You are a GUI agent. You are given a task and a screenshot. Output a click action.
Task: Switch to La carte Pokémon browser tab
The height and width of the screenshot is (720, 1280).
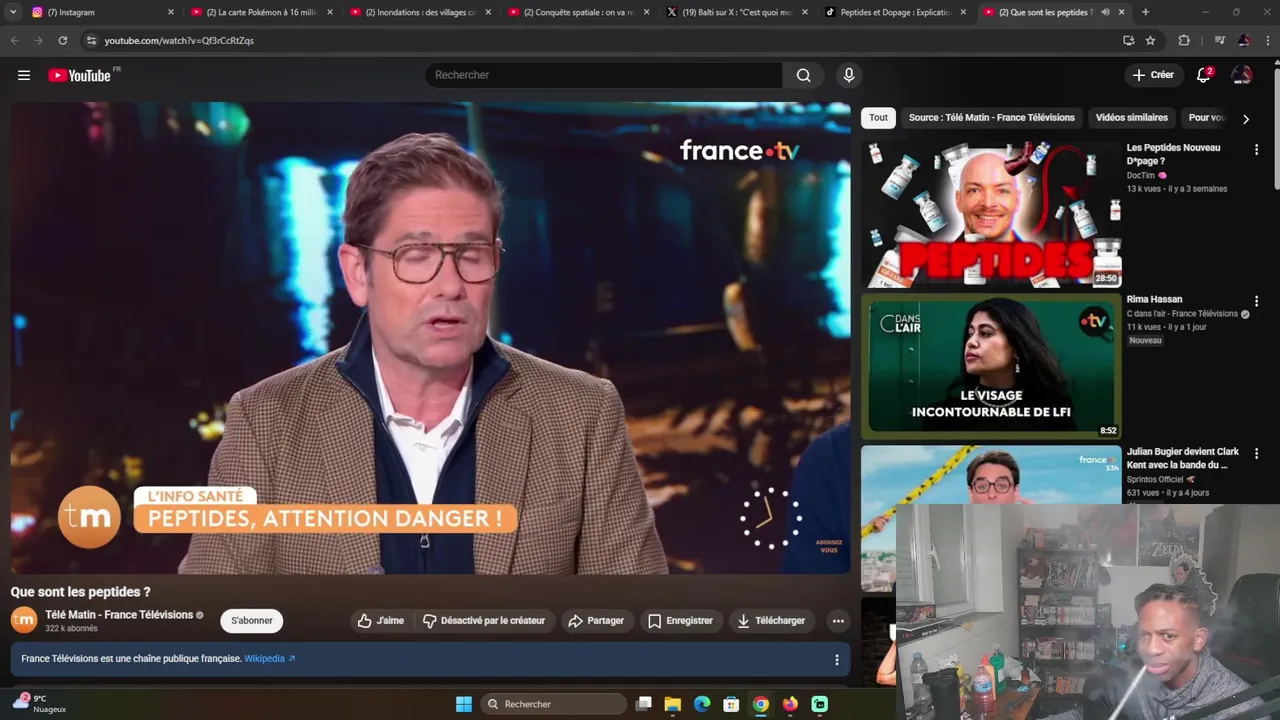[x=260, y=12]
